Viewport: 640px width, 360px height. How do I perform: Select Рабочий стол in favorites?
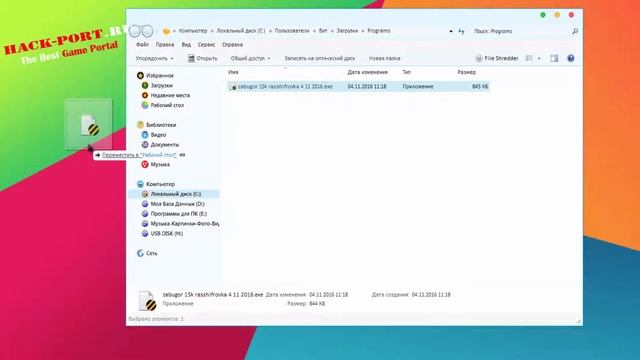point(167,105)
